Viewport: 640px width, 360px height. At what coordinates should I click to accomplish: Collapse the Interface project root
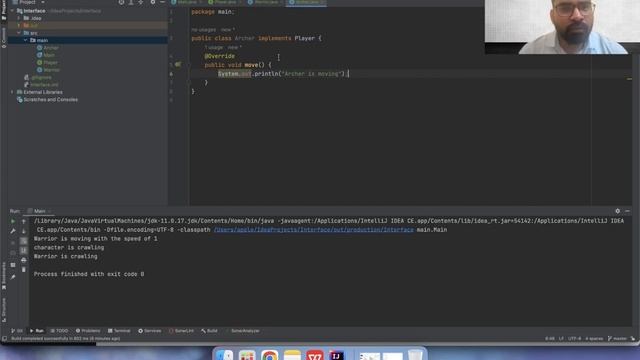12,11
